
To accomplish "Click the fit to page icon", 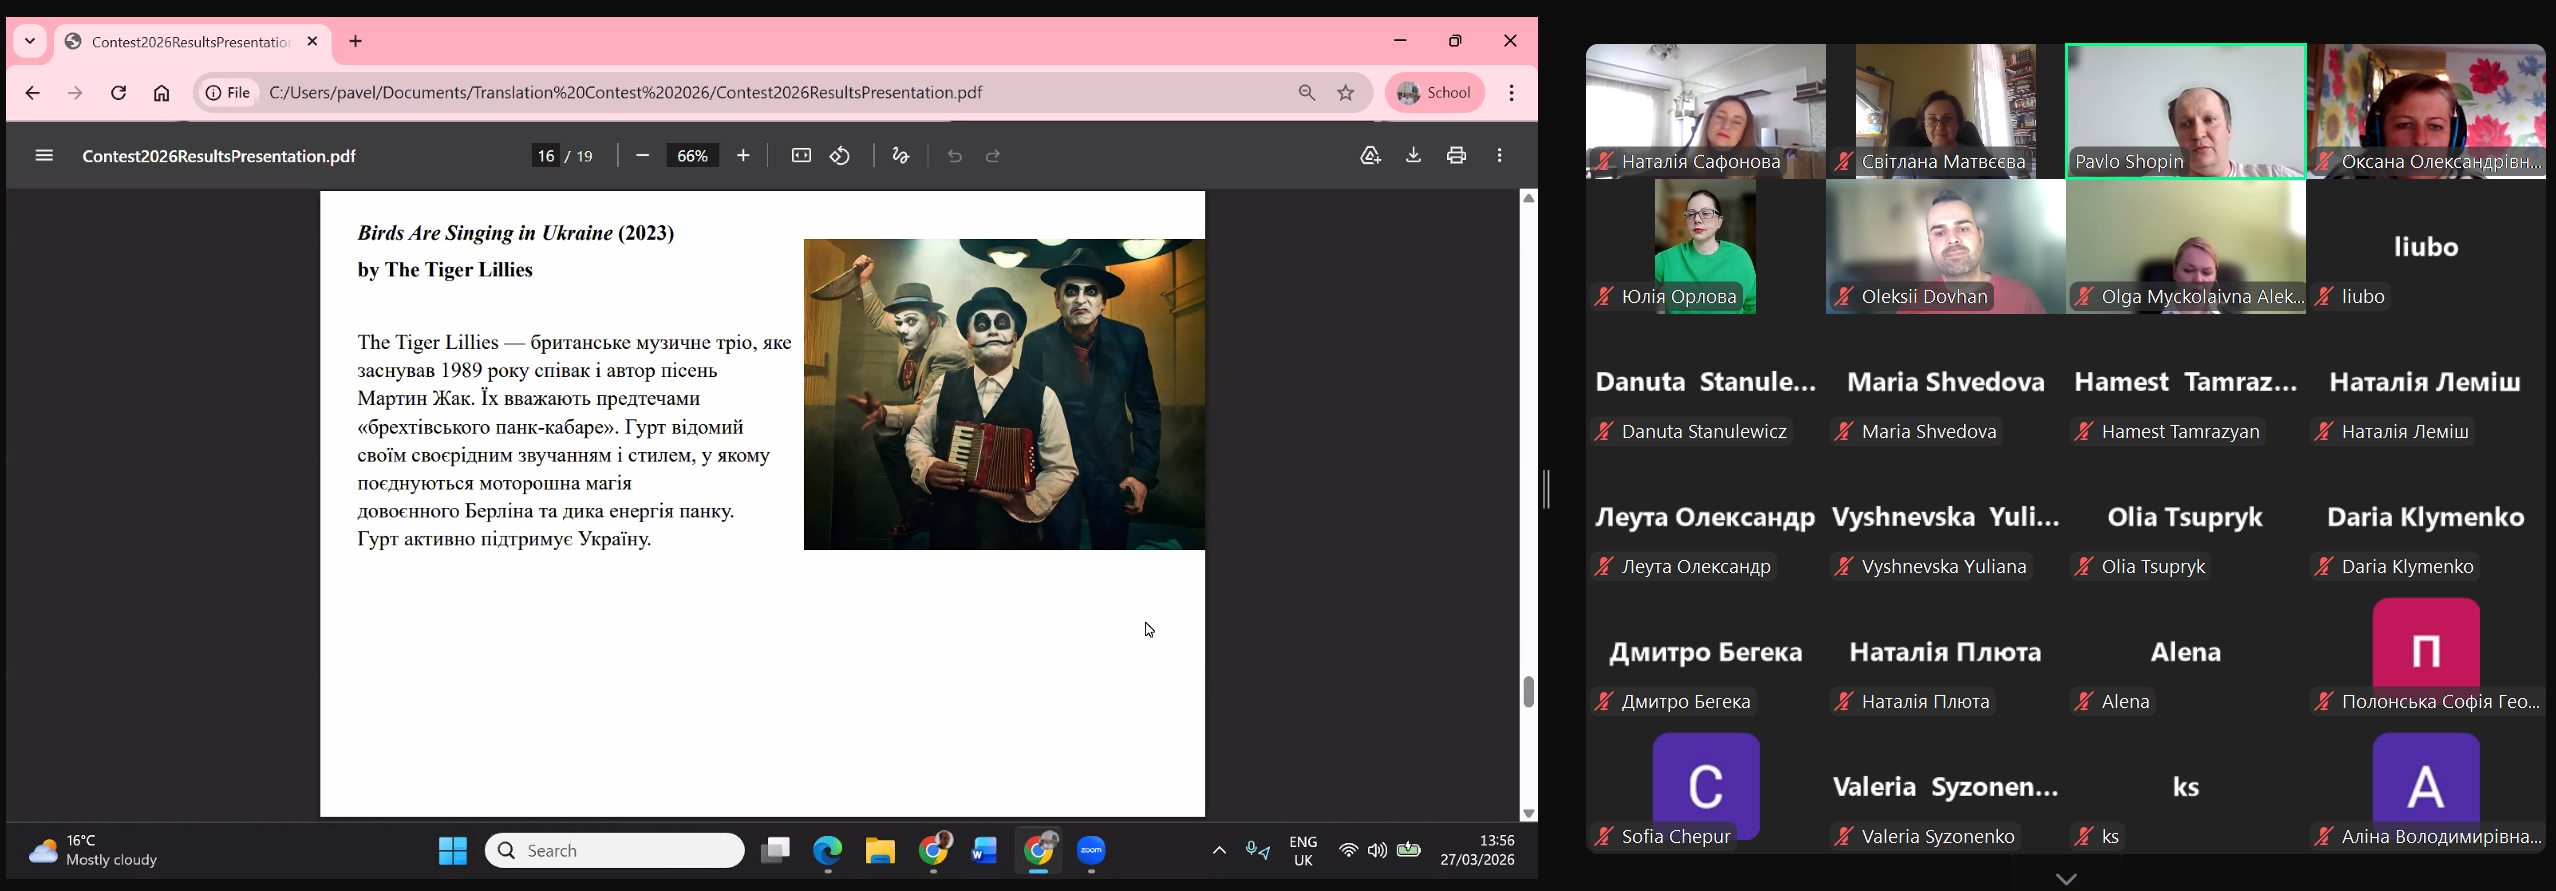I will click(801, 156).
